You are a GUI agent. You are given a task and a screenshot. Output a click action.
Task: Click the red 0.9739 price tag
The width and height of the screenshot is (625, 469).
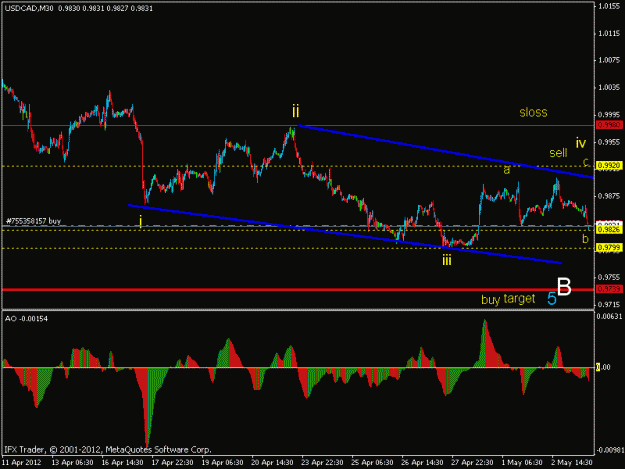point(609,289)
